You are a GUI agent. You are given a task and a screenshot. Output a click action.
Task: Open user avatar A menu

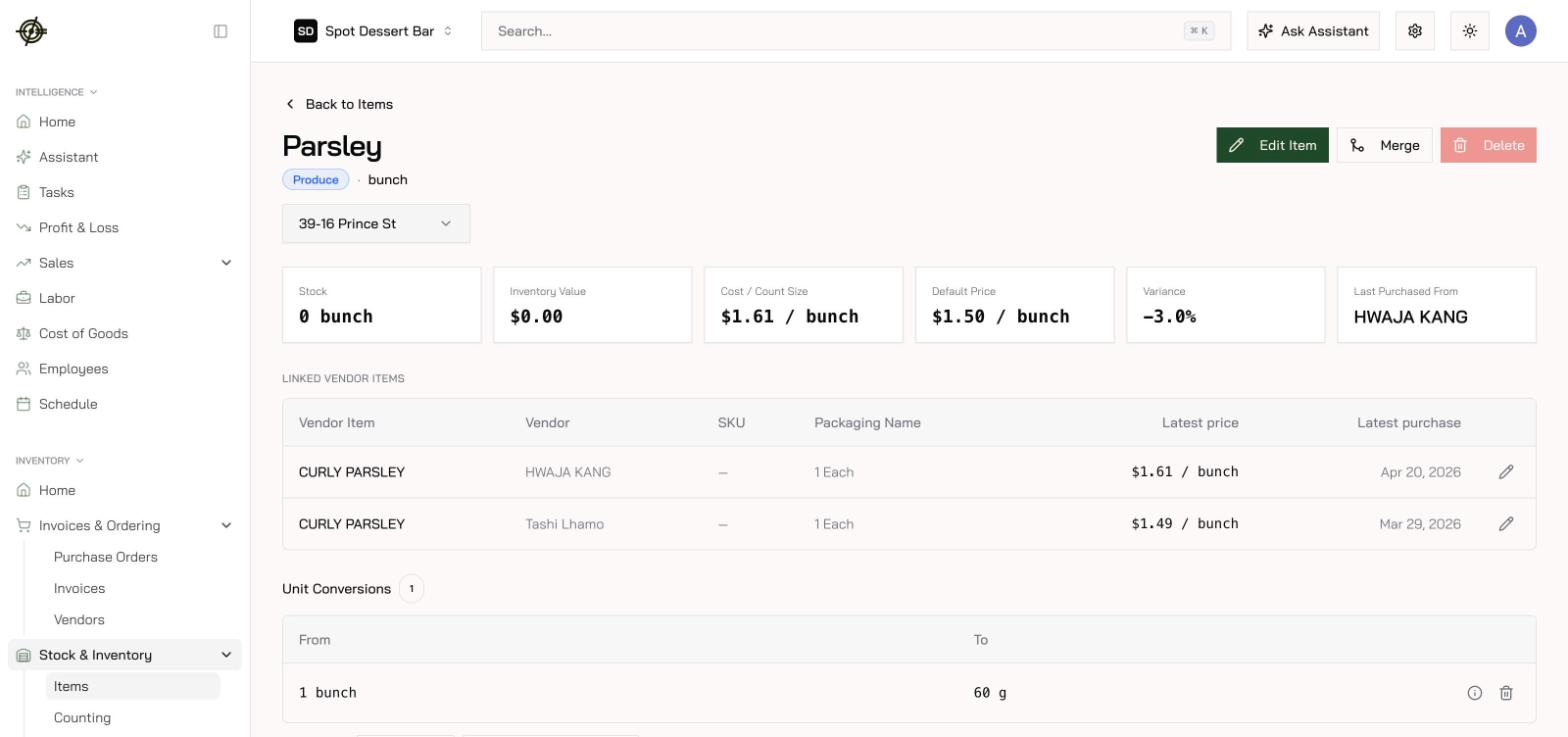[1520, 31]
